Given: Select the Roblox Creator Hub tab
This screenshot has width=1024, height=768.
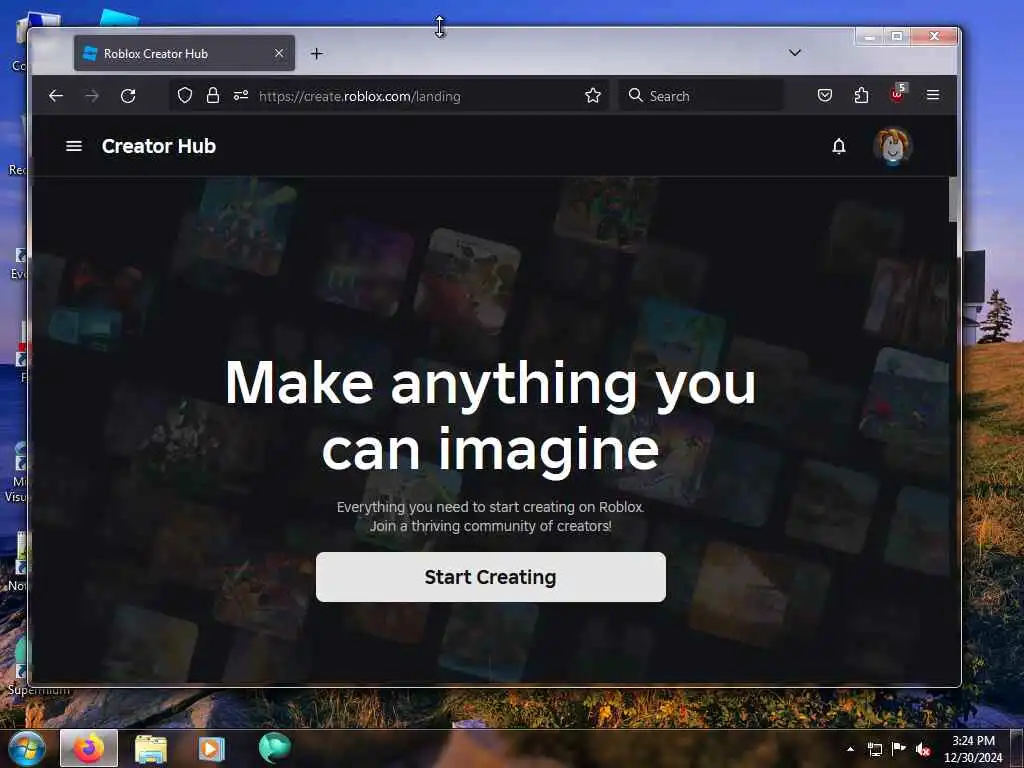Looking at the screenshot, I should click(184, 53).
